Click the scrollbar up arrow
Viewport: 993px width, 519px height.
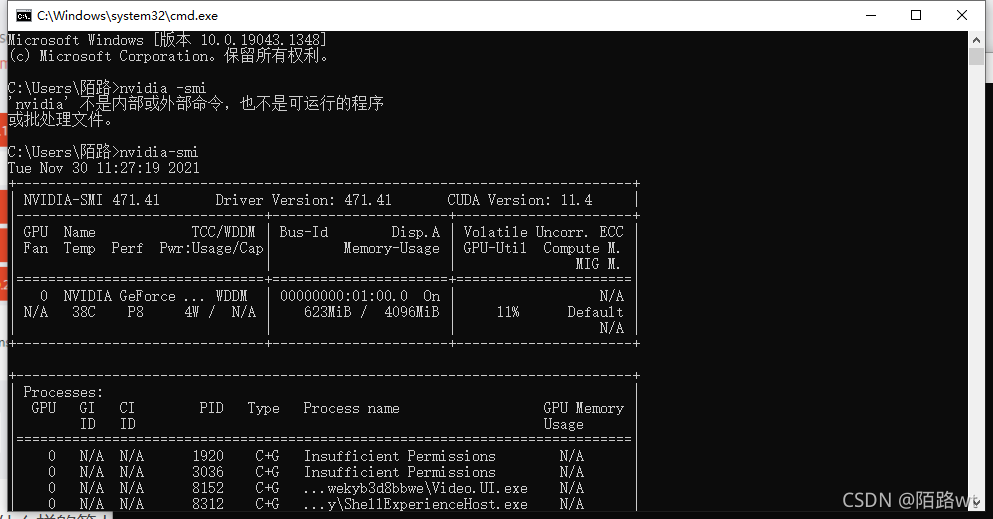point(976,39)
